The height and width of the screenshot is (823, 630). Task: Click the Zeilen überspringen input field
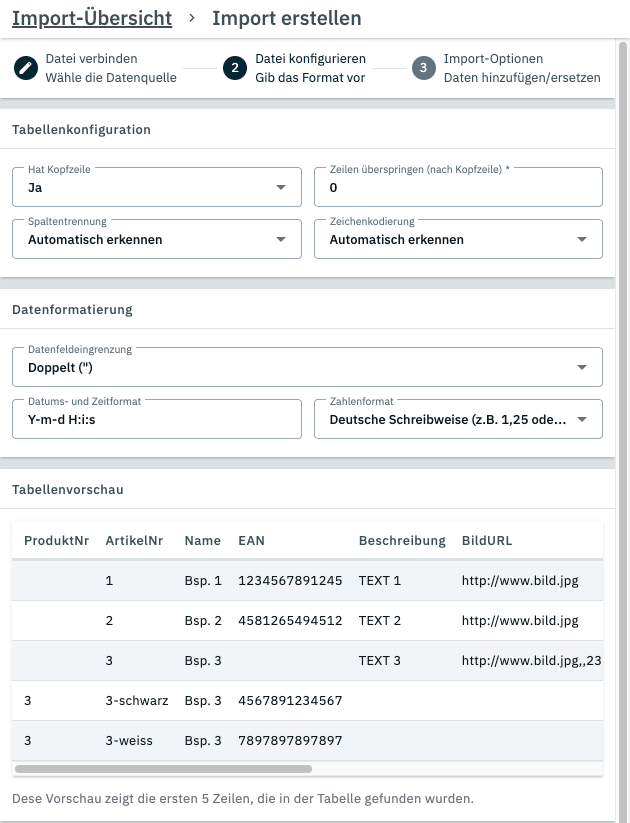[x=458, y=187]
